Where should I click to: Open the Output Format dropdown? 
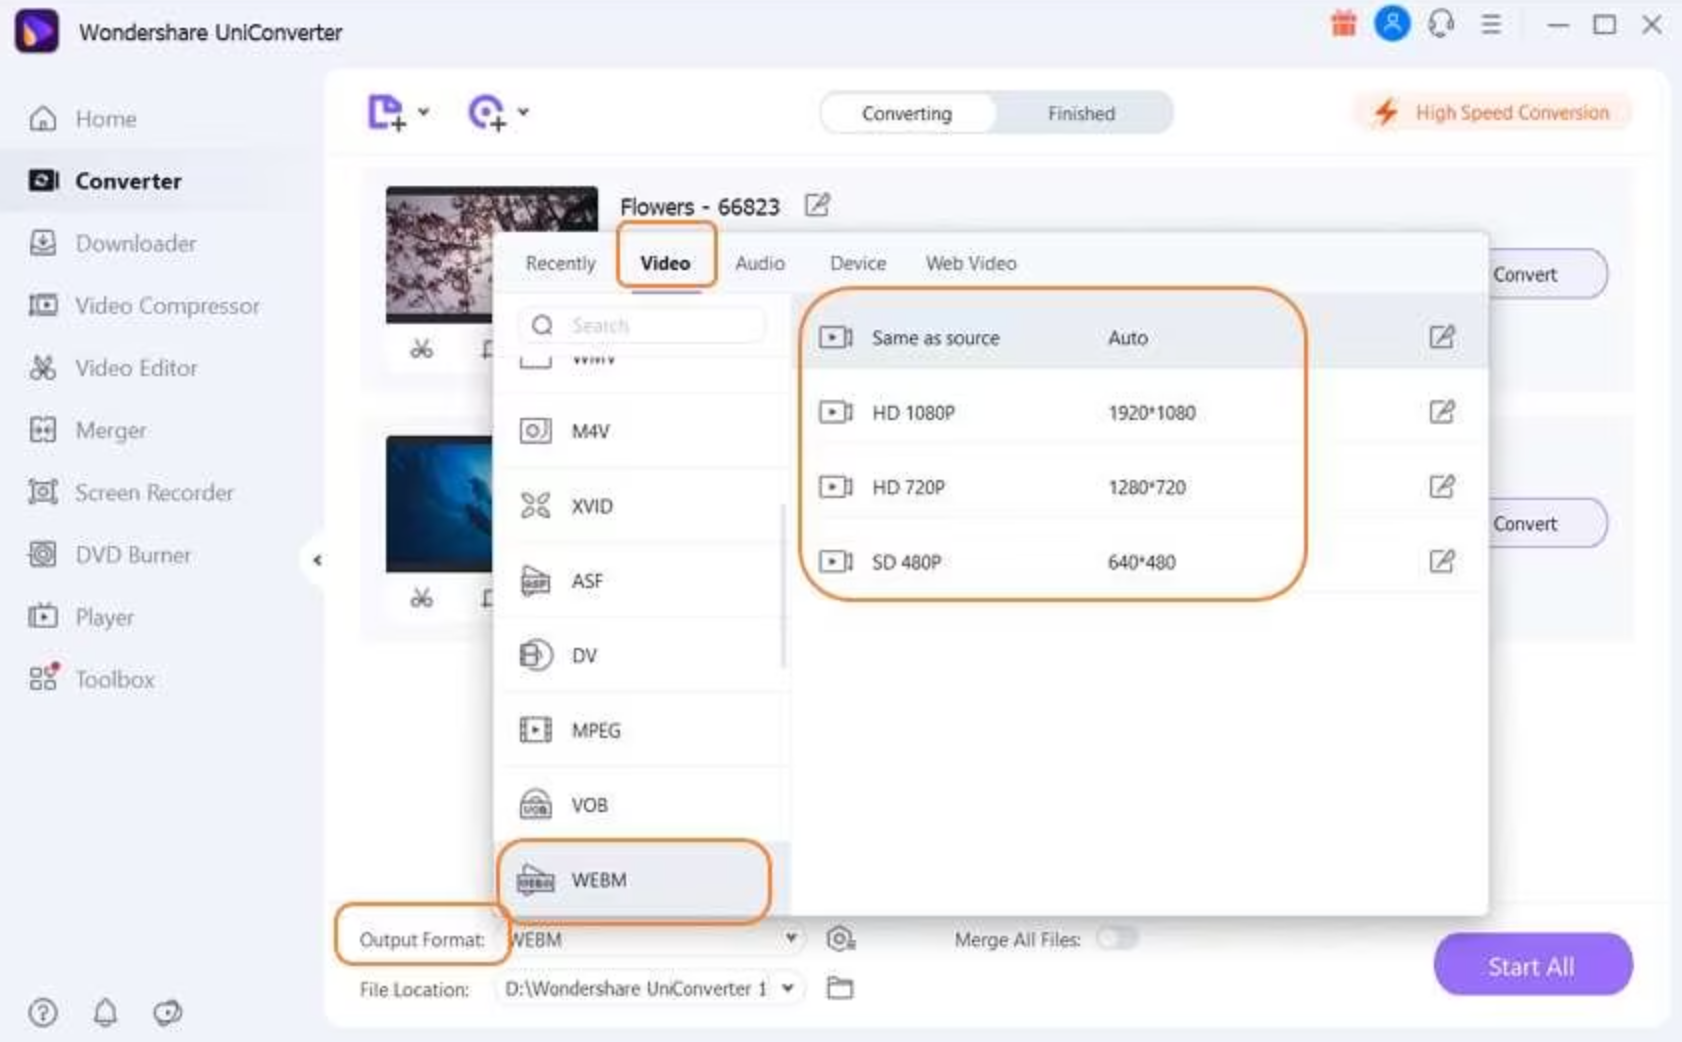click(x=656, y=939)
